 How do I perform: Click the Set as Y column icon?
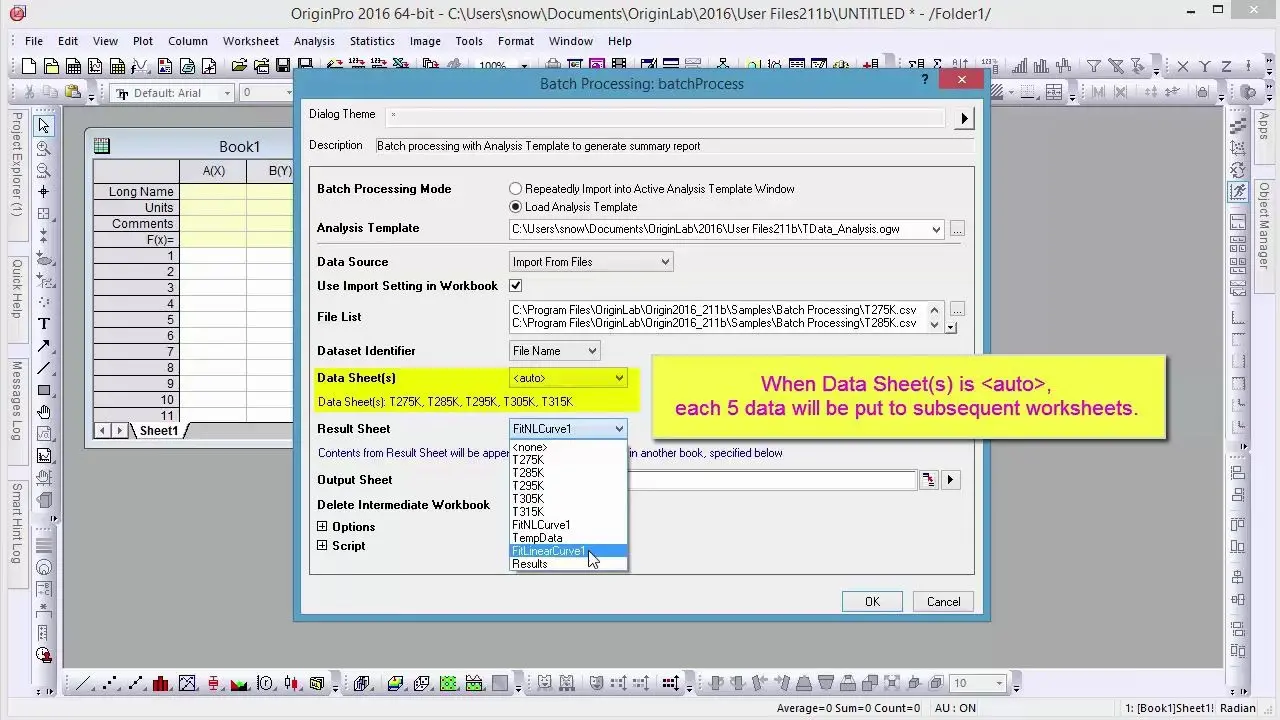pos(1205,67)
